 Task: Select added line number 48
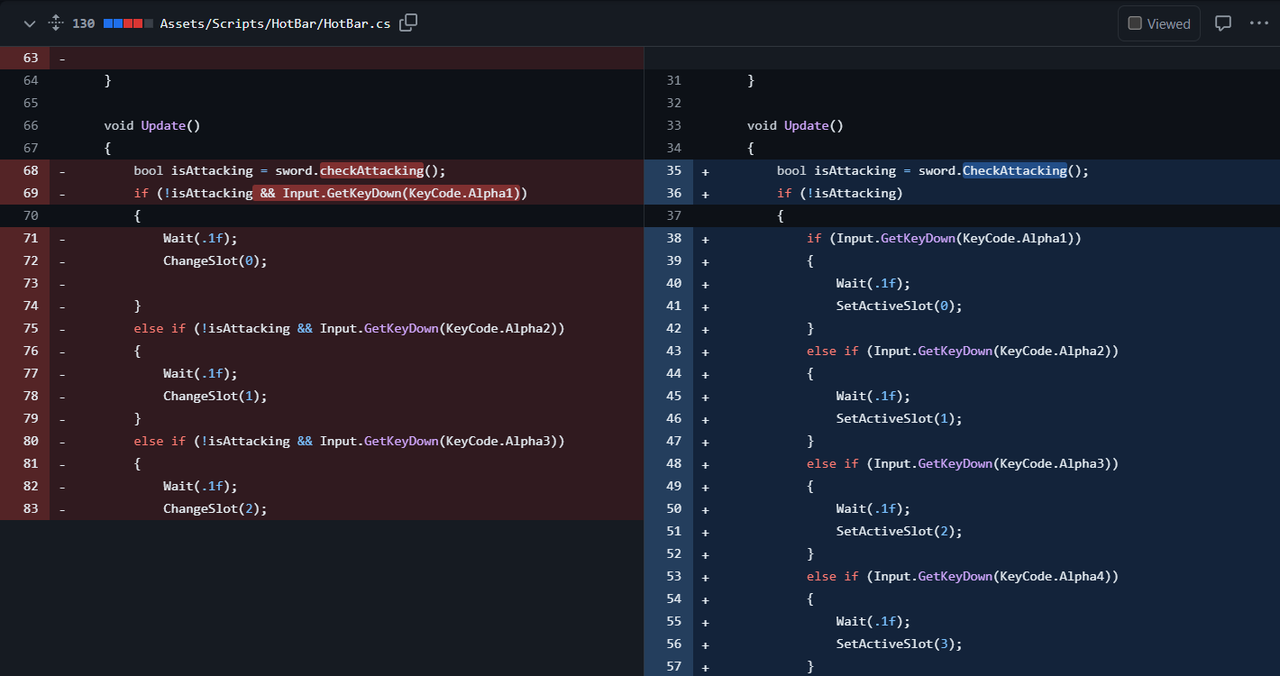[673, 464]
